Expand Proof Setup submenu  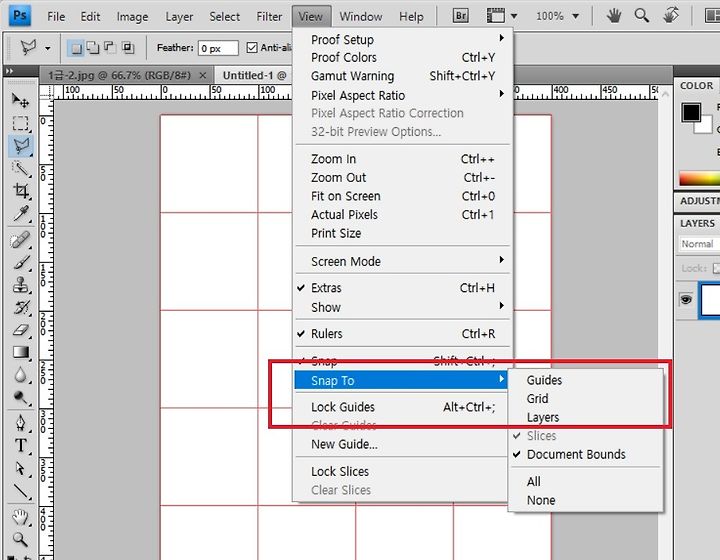pyautogui.click(x=402, y=39)
